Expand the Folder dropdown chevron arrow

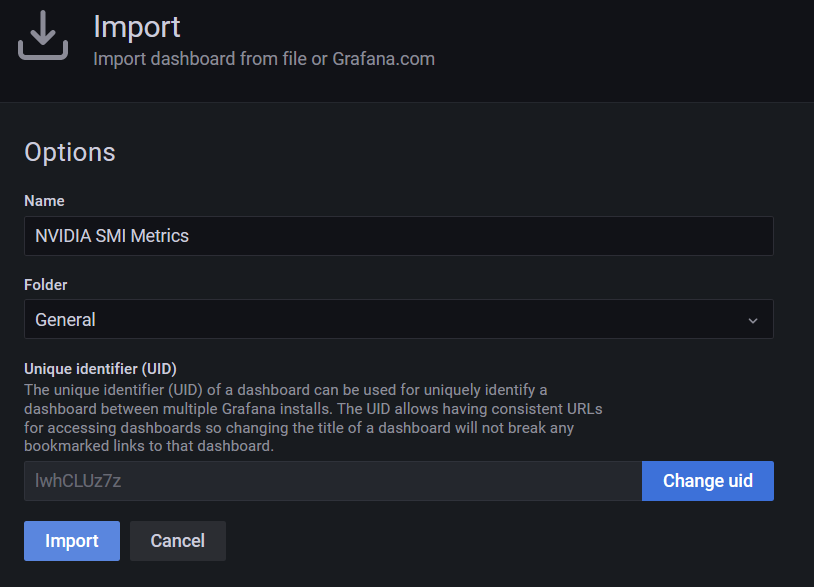[x=753, y=321]
